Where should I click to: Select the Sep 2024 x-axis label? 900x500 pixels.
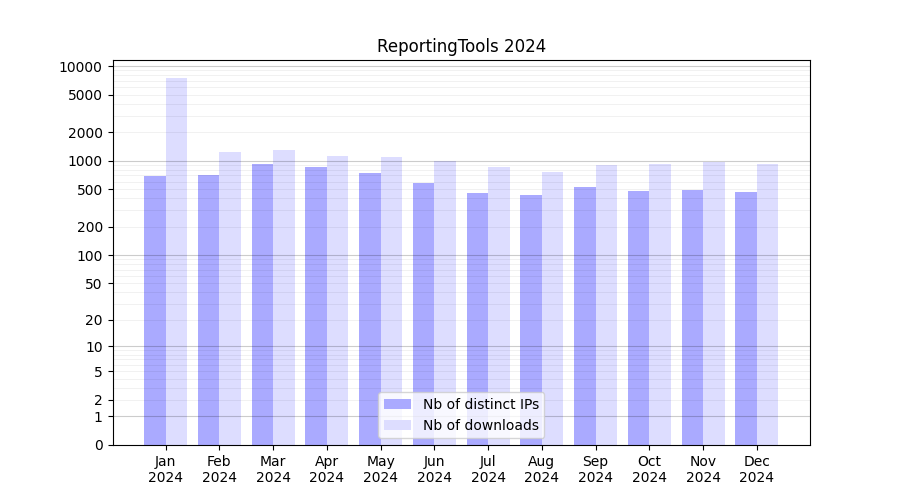pos(595,469)
